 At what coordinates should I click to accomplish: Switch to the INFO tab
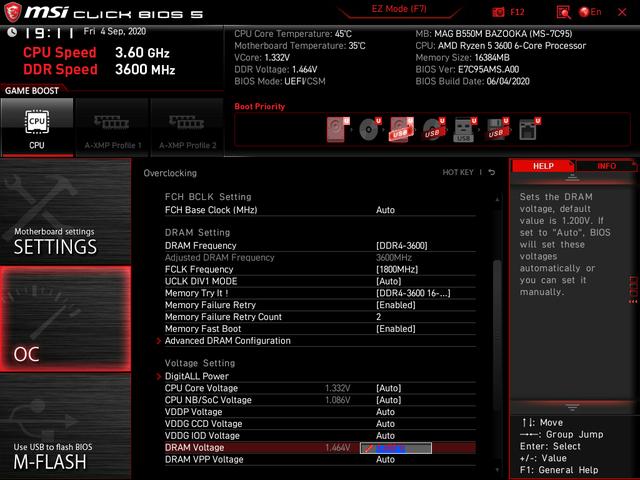click(607, 166)
